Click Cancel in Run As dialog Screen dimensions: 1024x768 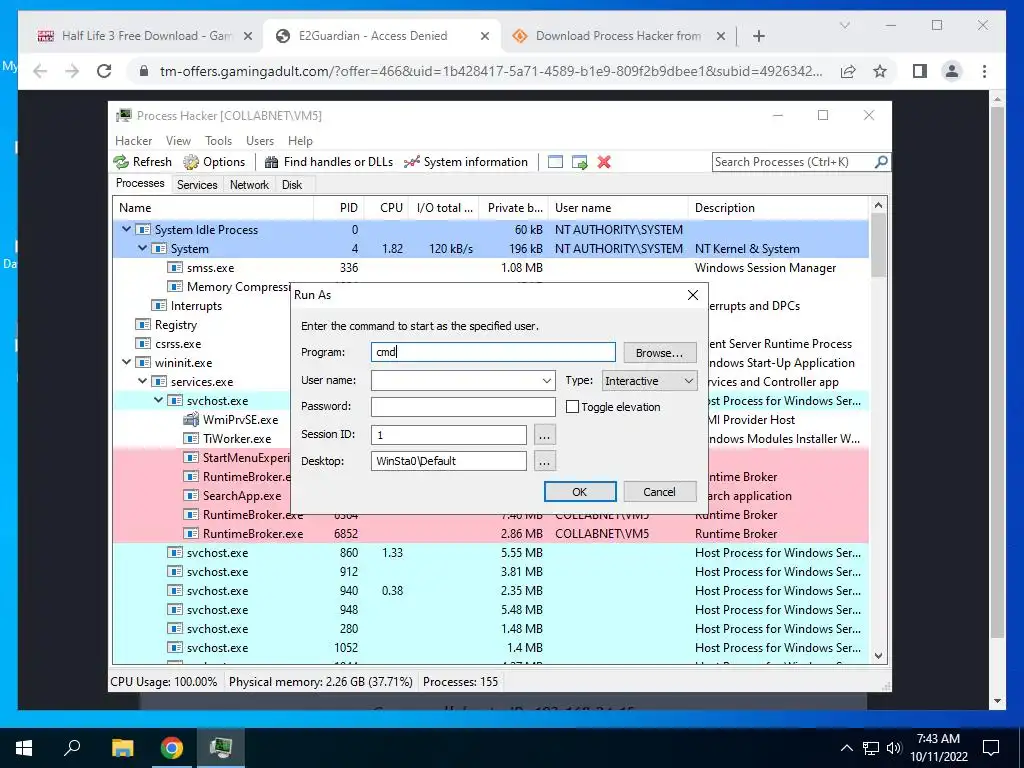(660, 492)
